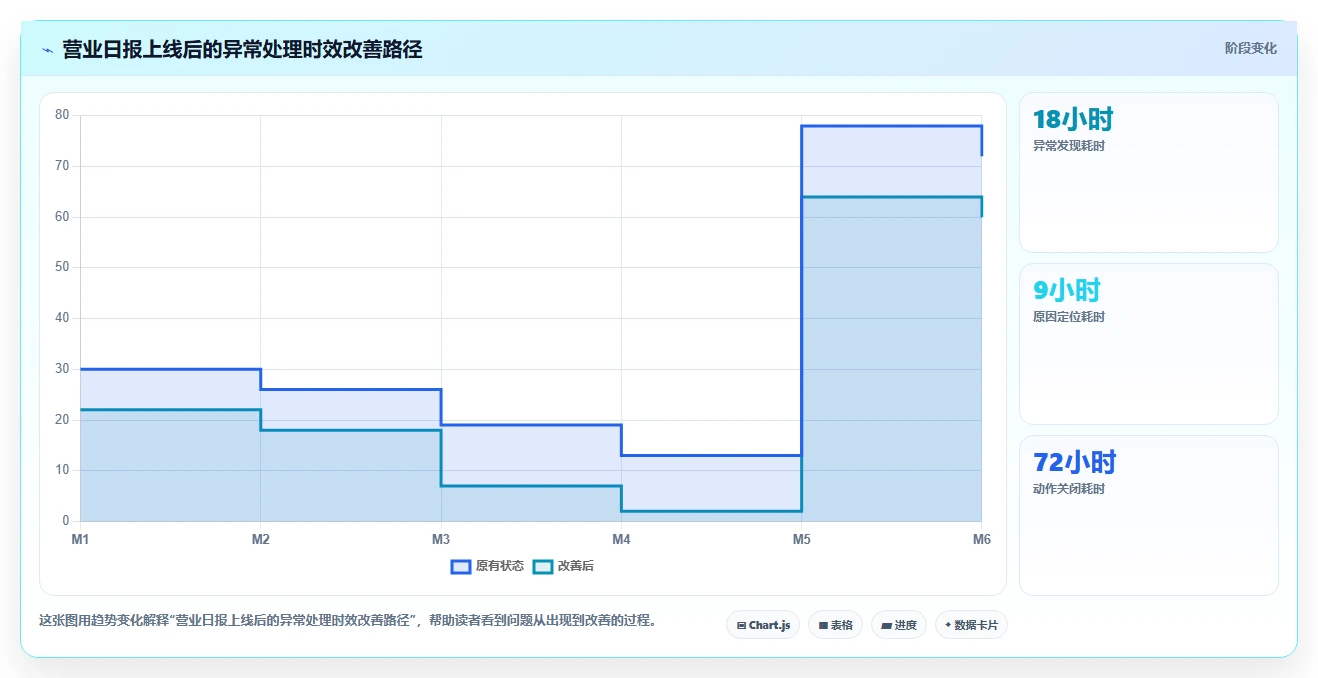Screen dimensions: 1318x678
Task: Click the icon in the 进度 chip
Action: [887, 625]
